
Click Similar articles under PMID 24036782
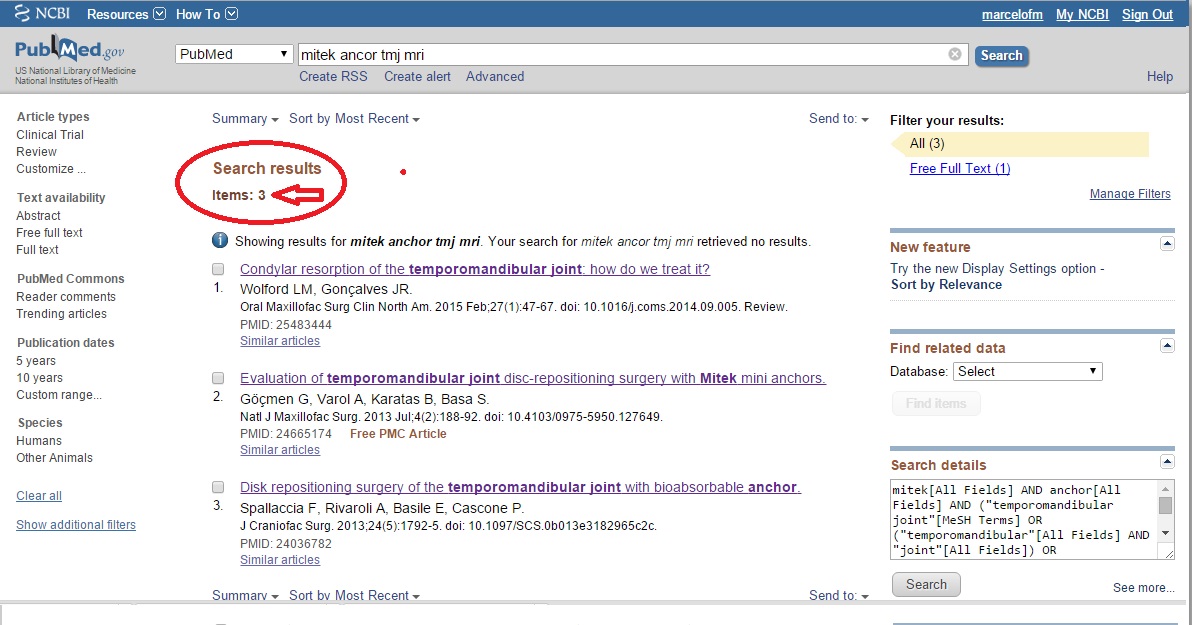280,560
